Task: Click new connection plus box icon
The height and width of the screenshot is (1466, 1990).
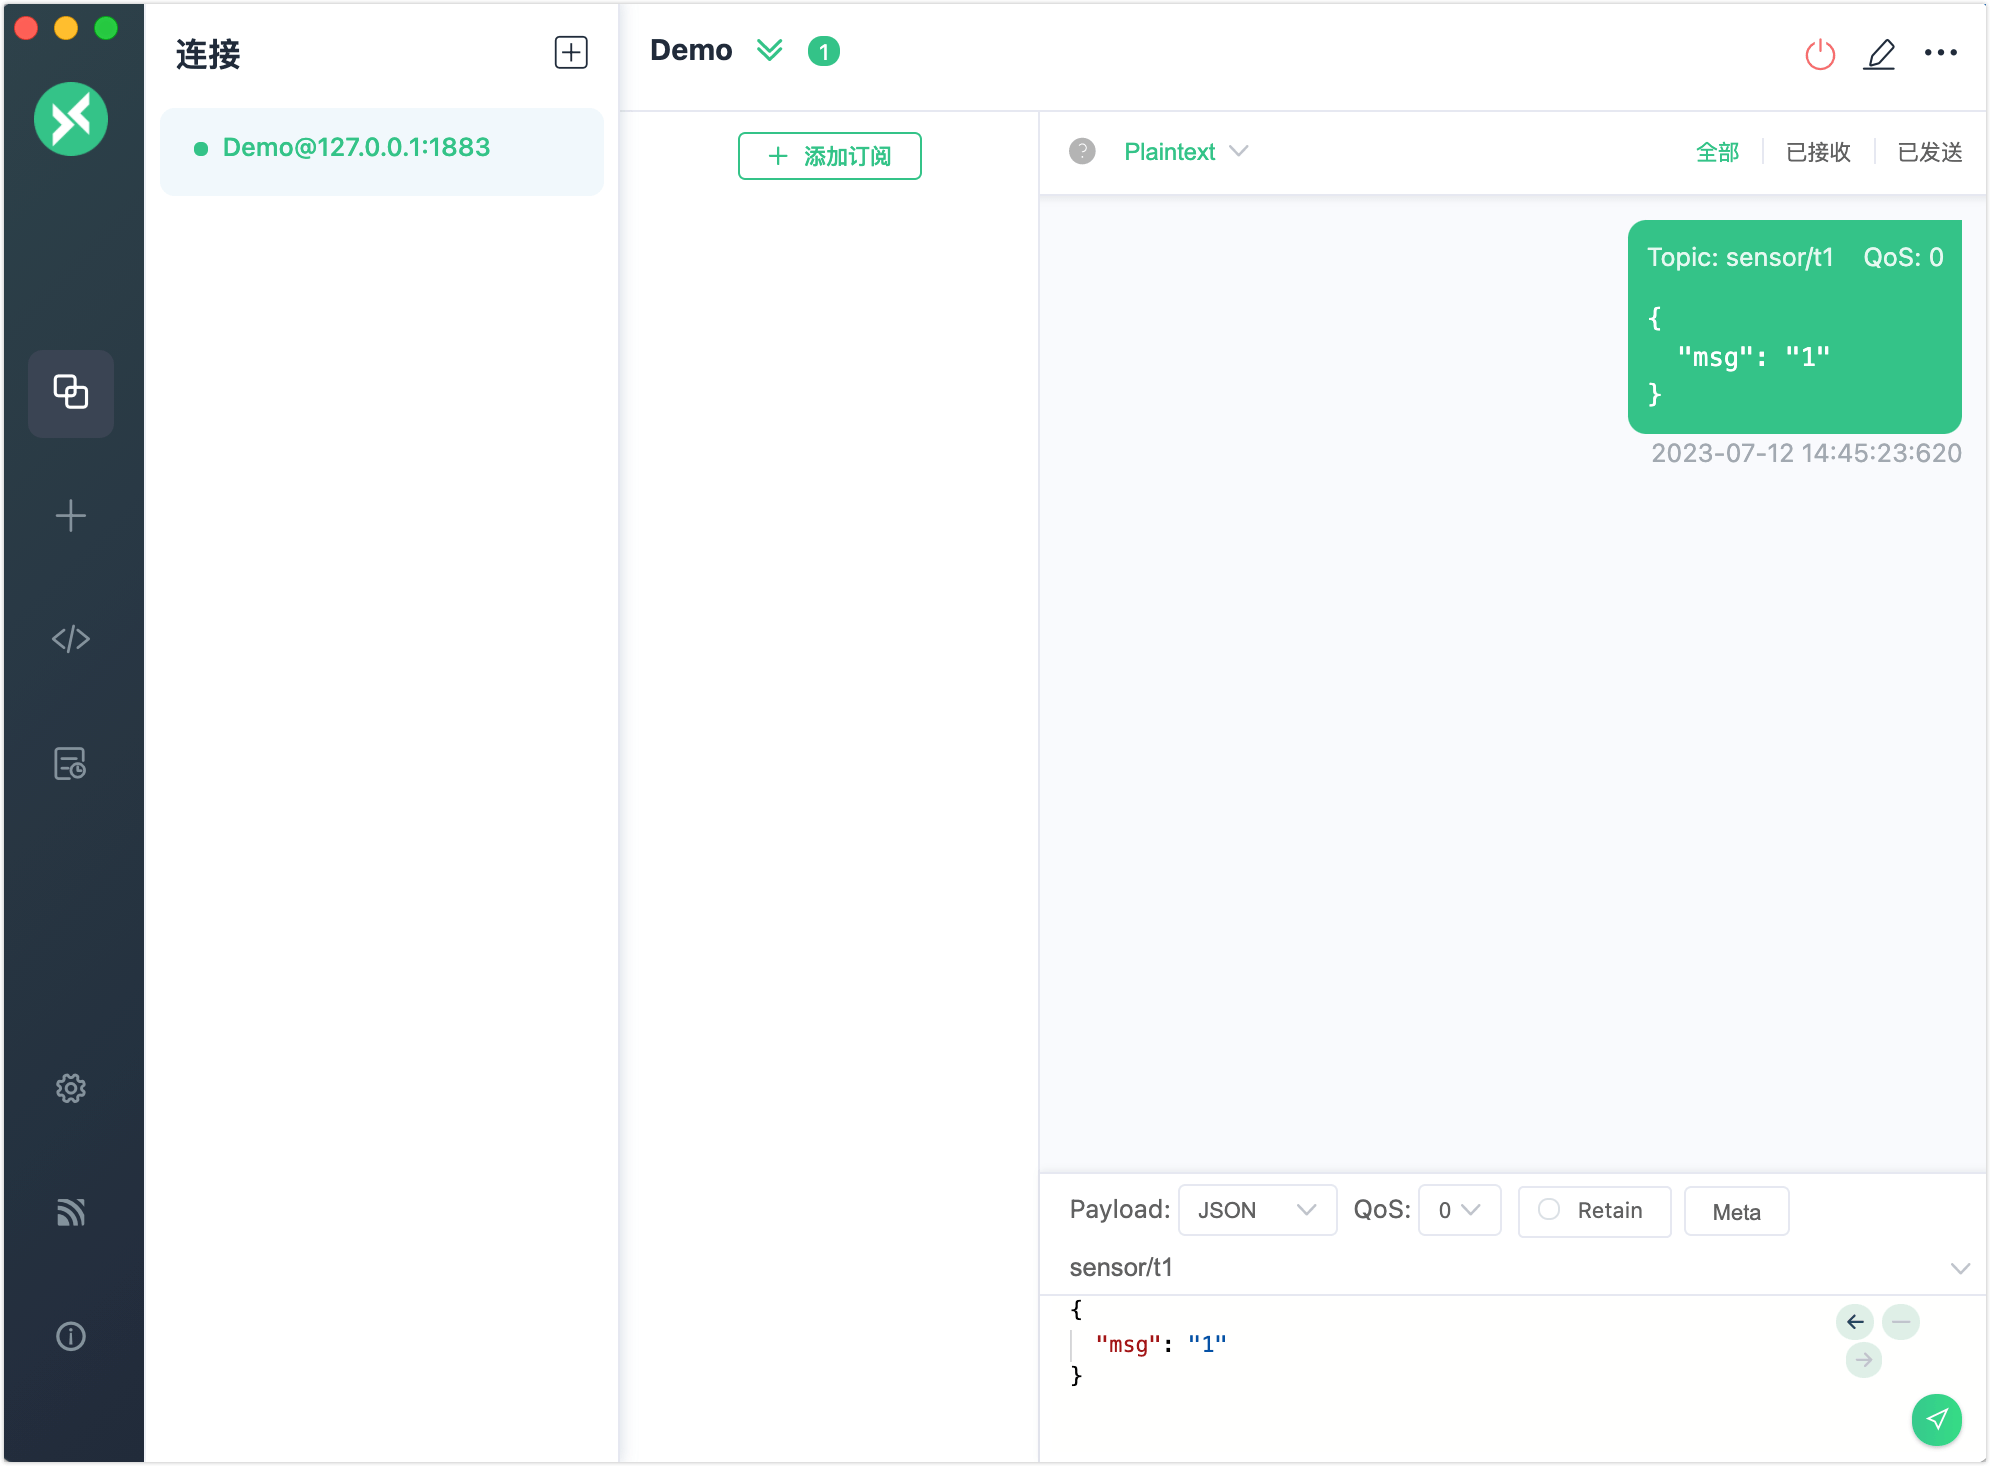Action: click(x=571, y=53)
